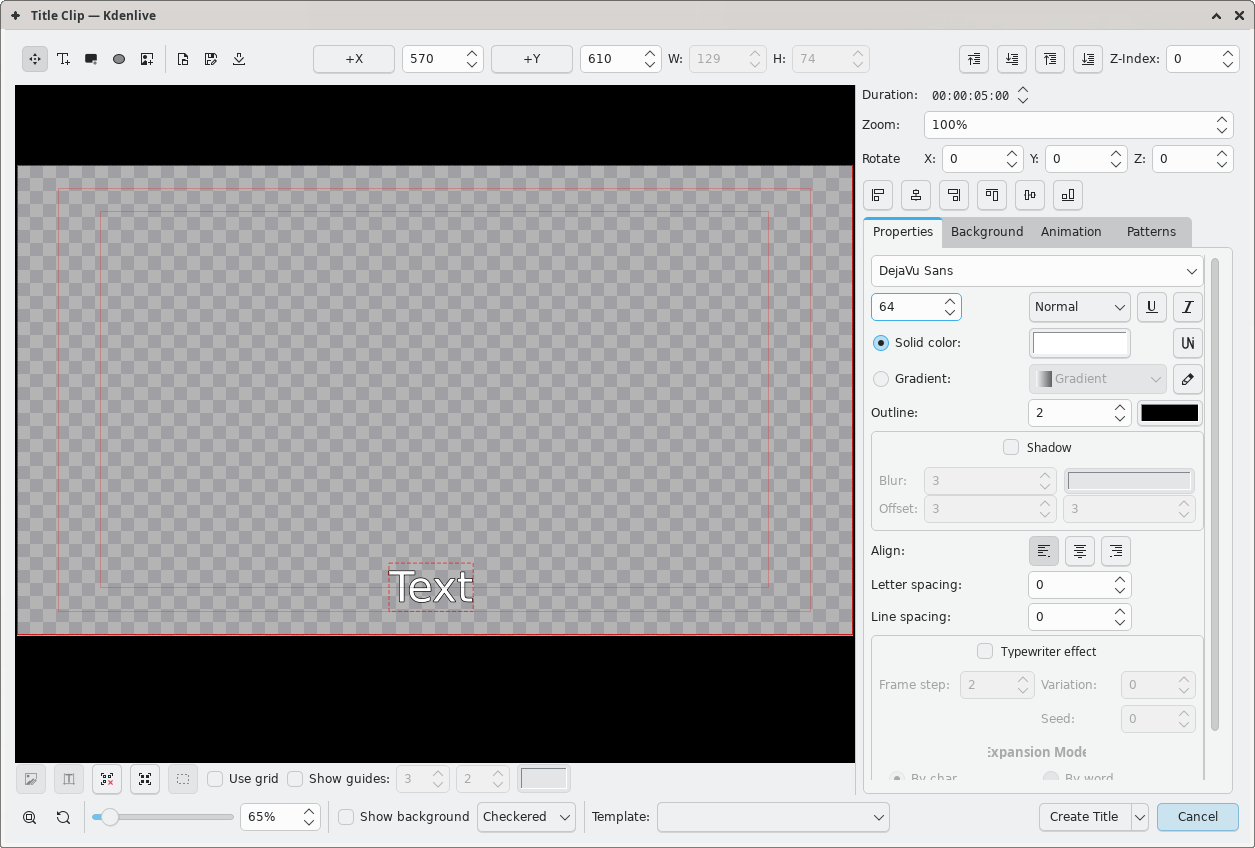
Task: Click the Properties panel vertical scrollbar
Action: pyautogui.click(x=1215, y=495)
